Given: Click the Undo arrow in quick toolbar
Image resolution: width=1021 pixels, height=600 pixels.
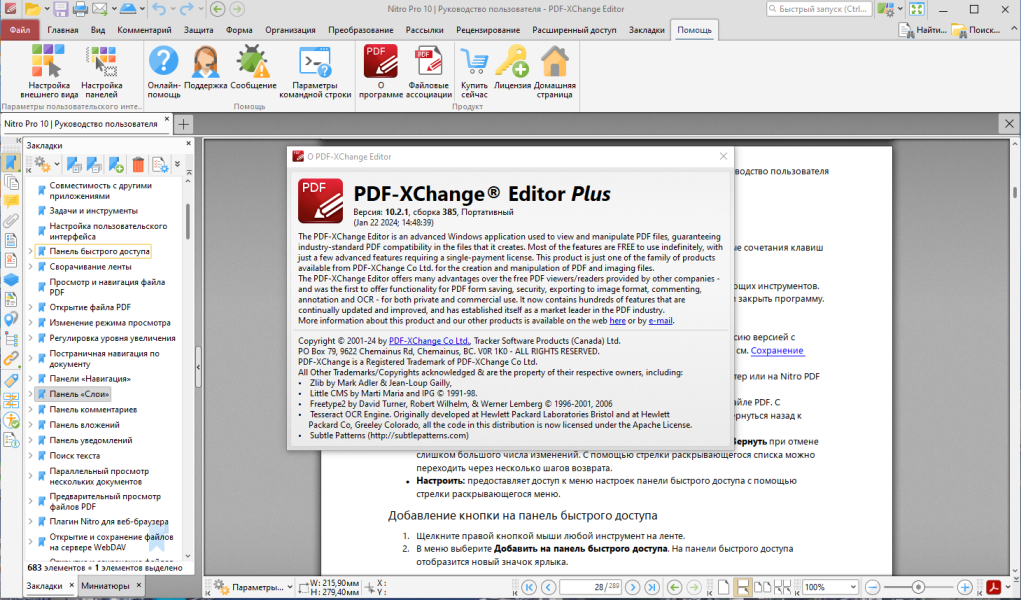Looking at the screenshot, I should pyautogui.click(x=158, y=9).
